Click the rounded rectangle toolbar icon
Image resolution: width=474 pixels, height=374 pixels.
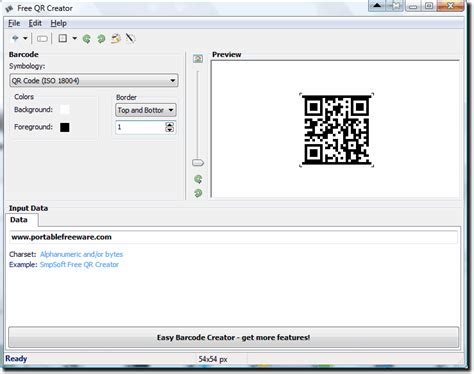coord(42,39)
